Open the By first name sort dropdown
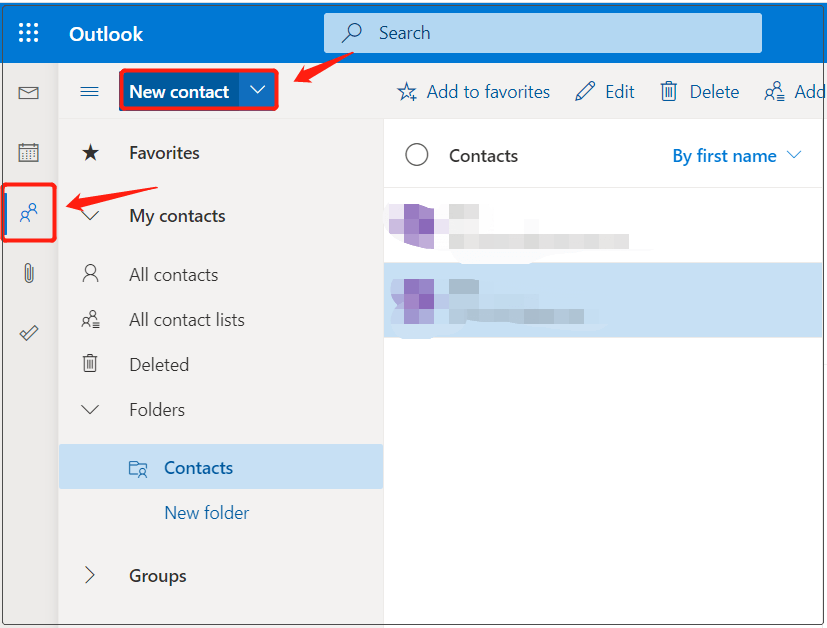The width and height of the screenshot is (827, 628). (737, 156)
